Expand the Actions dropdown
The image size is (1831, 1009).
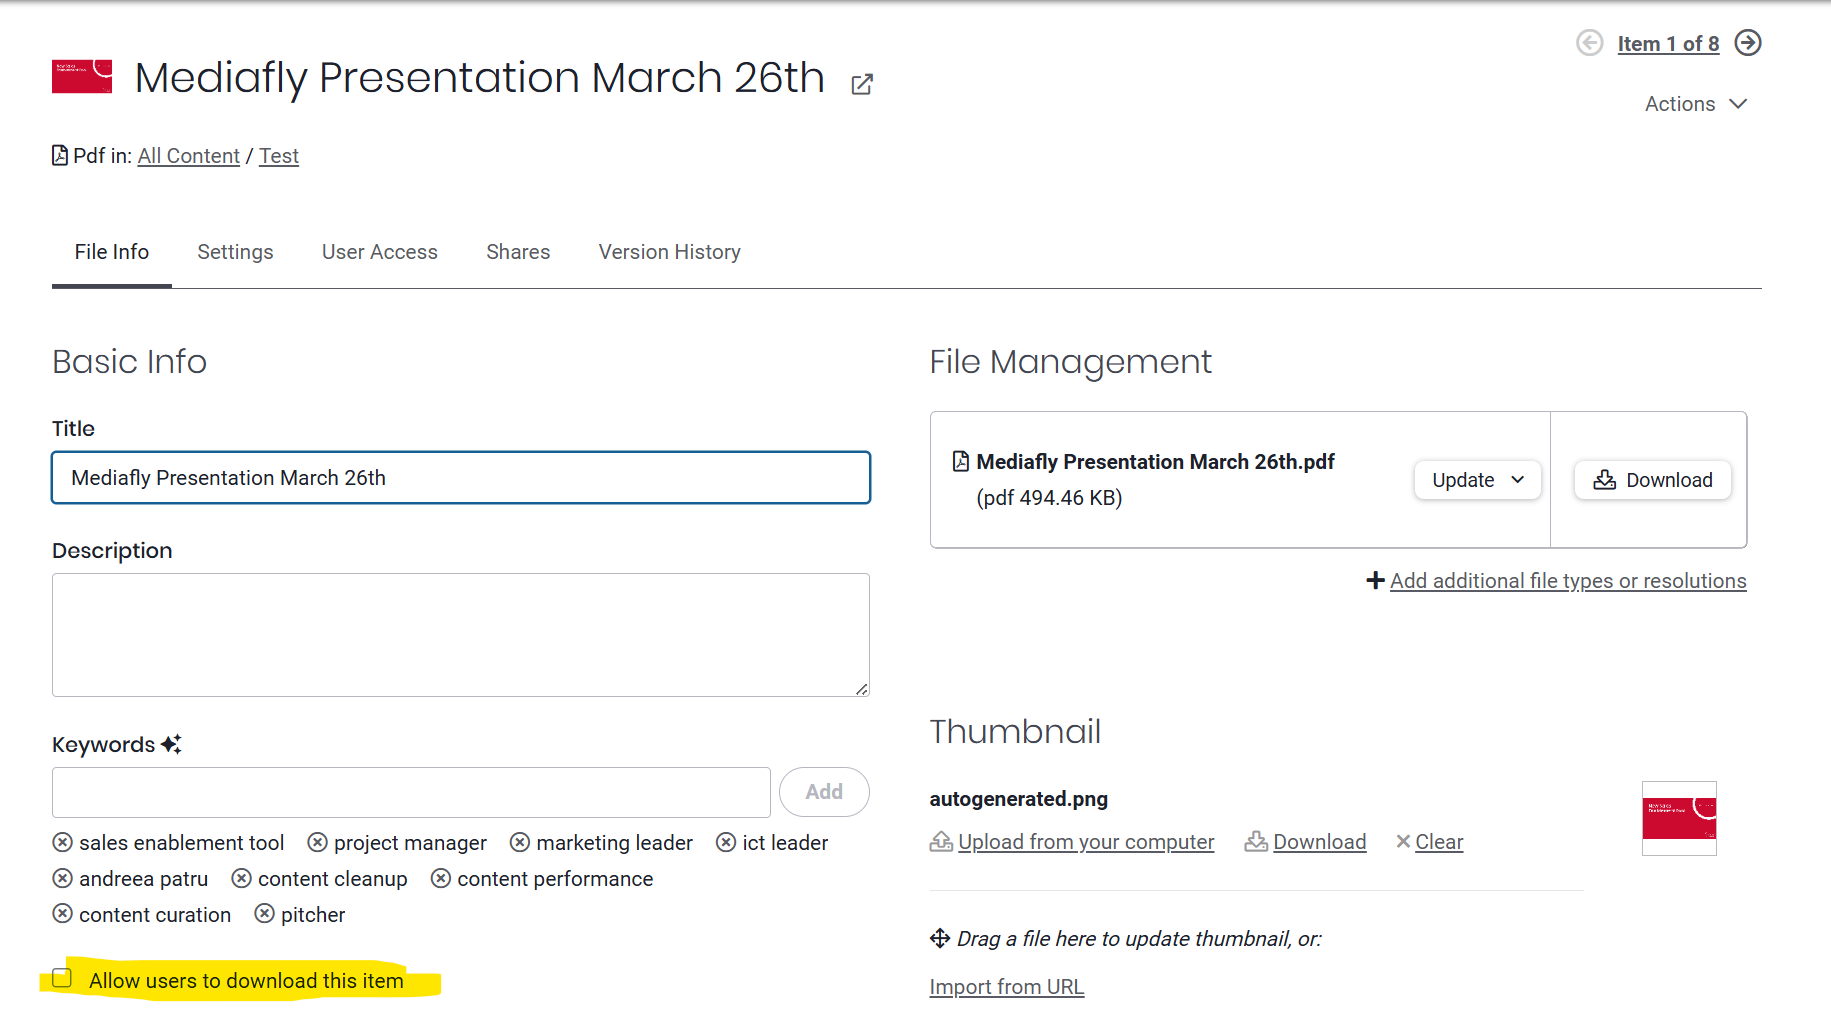click(1696, 104)
